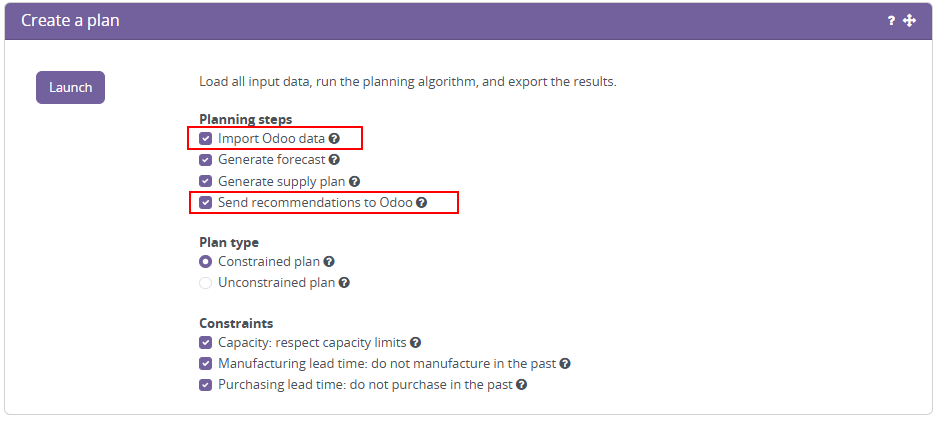The width and height of the screenshot is (947, 422).
Task: Click help icon next to Generate supply plan
Action: click(354, 182)
